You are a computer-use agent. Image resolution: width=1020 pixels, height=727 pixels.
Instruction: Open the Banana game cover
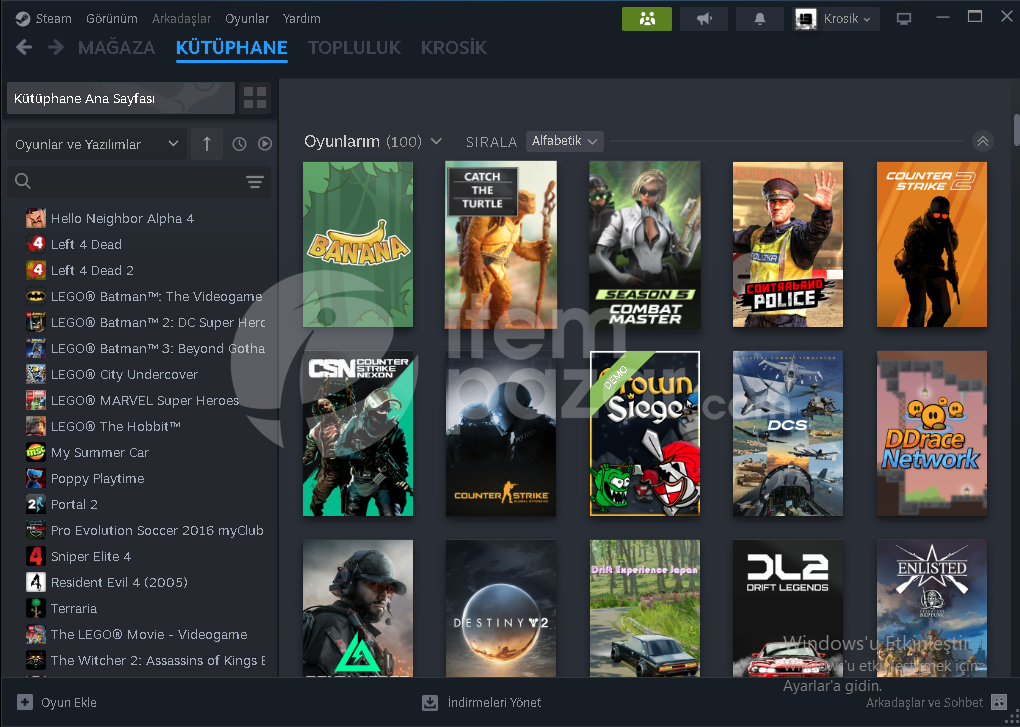[x=358, y=245]
